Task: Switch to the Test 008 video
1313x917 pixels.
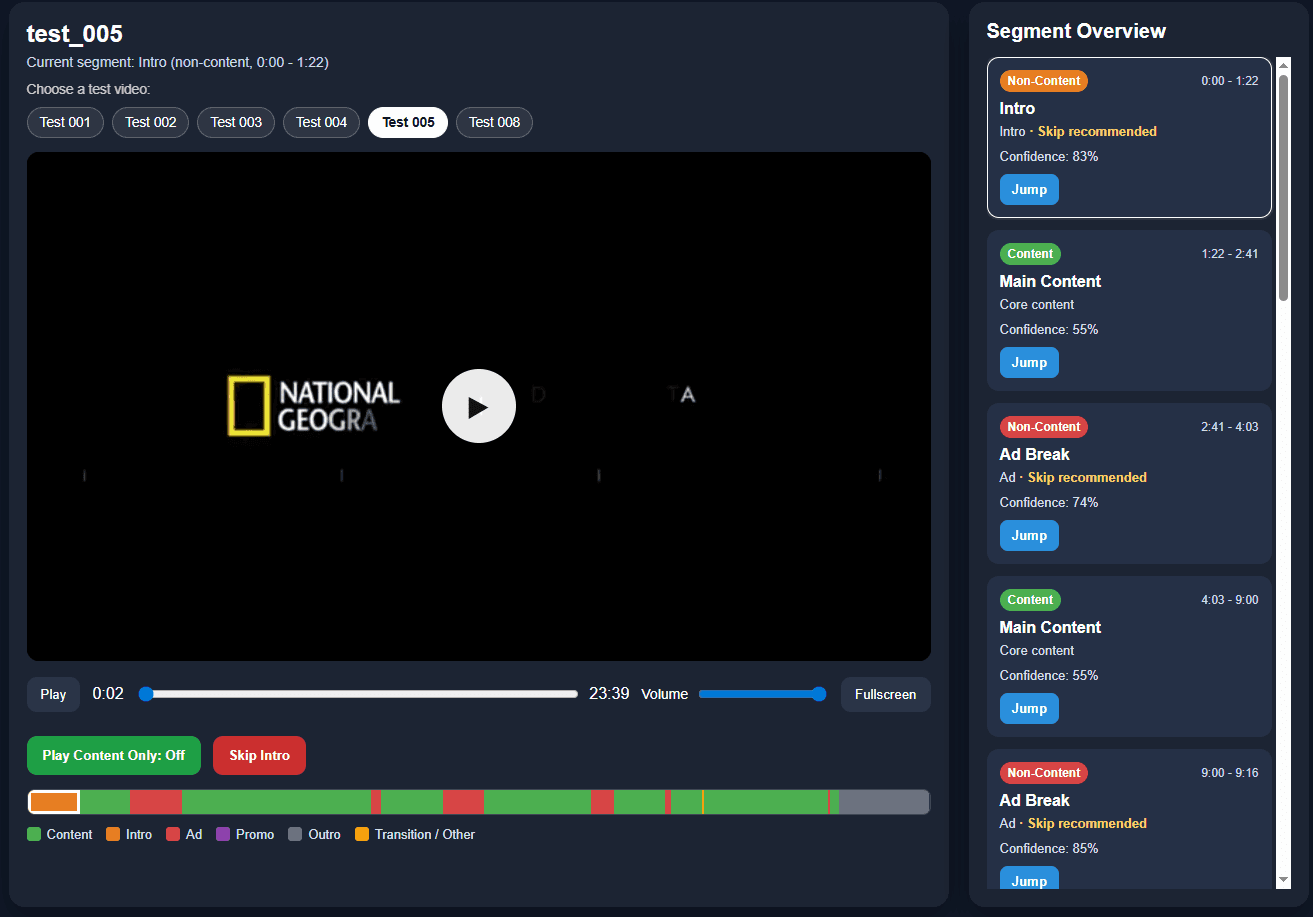Action: pos(494,122)
